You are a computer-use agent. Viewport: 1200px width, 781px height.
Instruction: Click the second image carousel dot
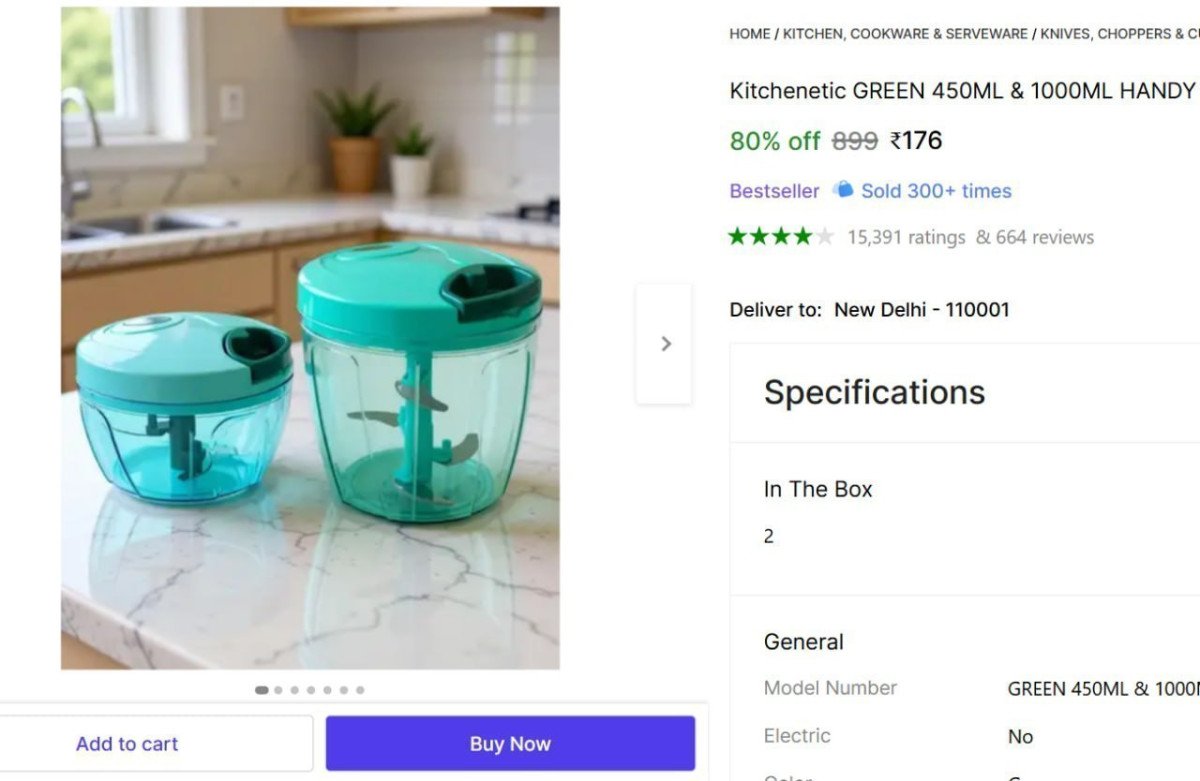coord(278,690)
